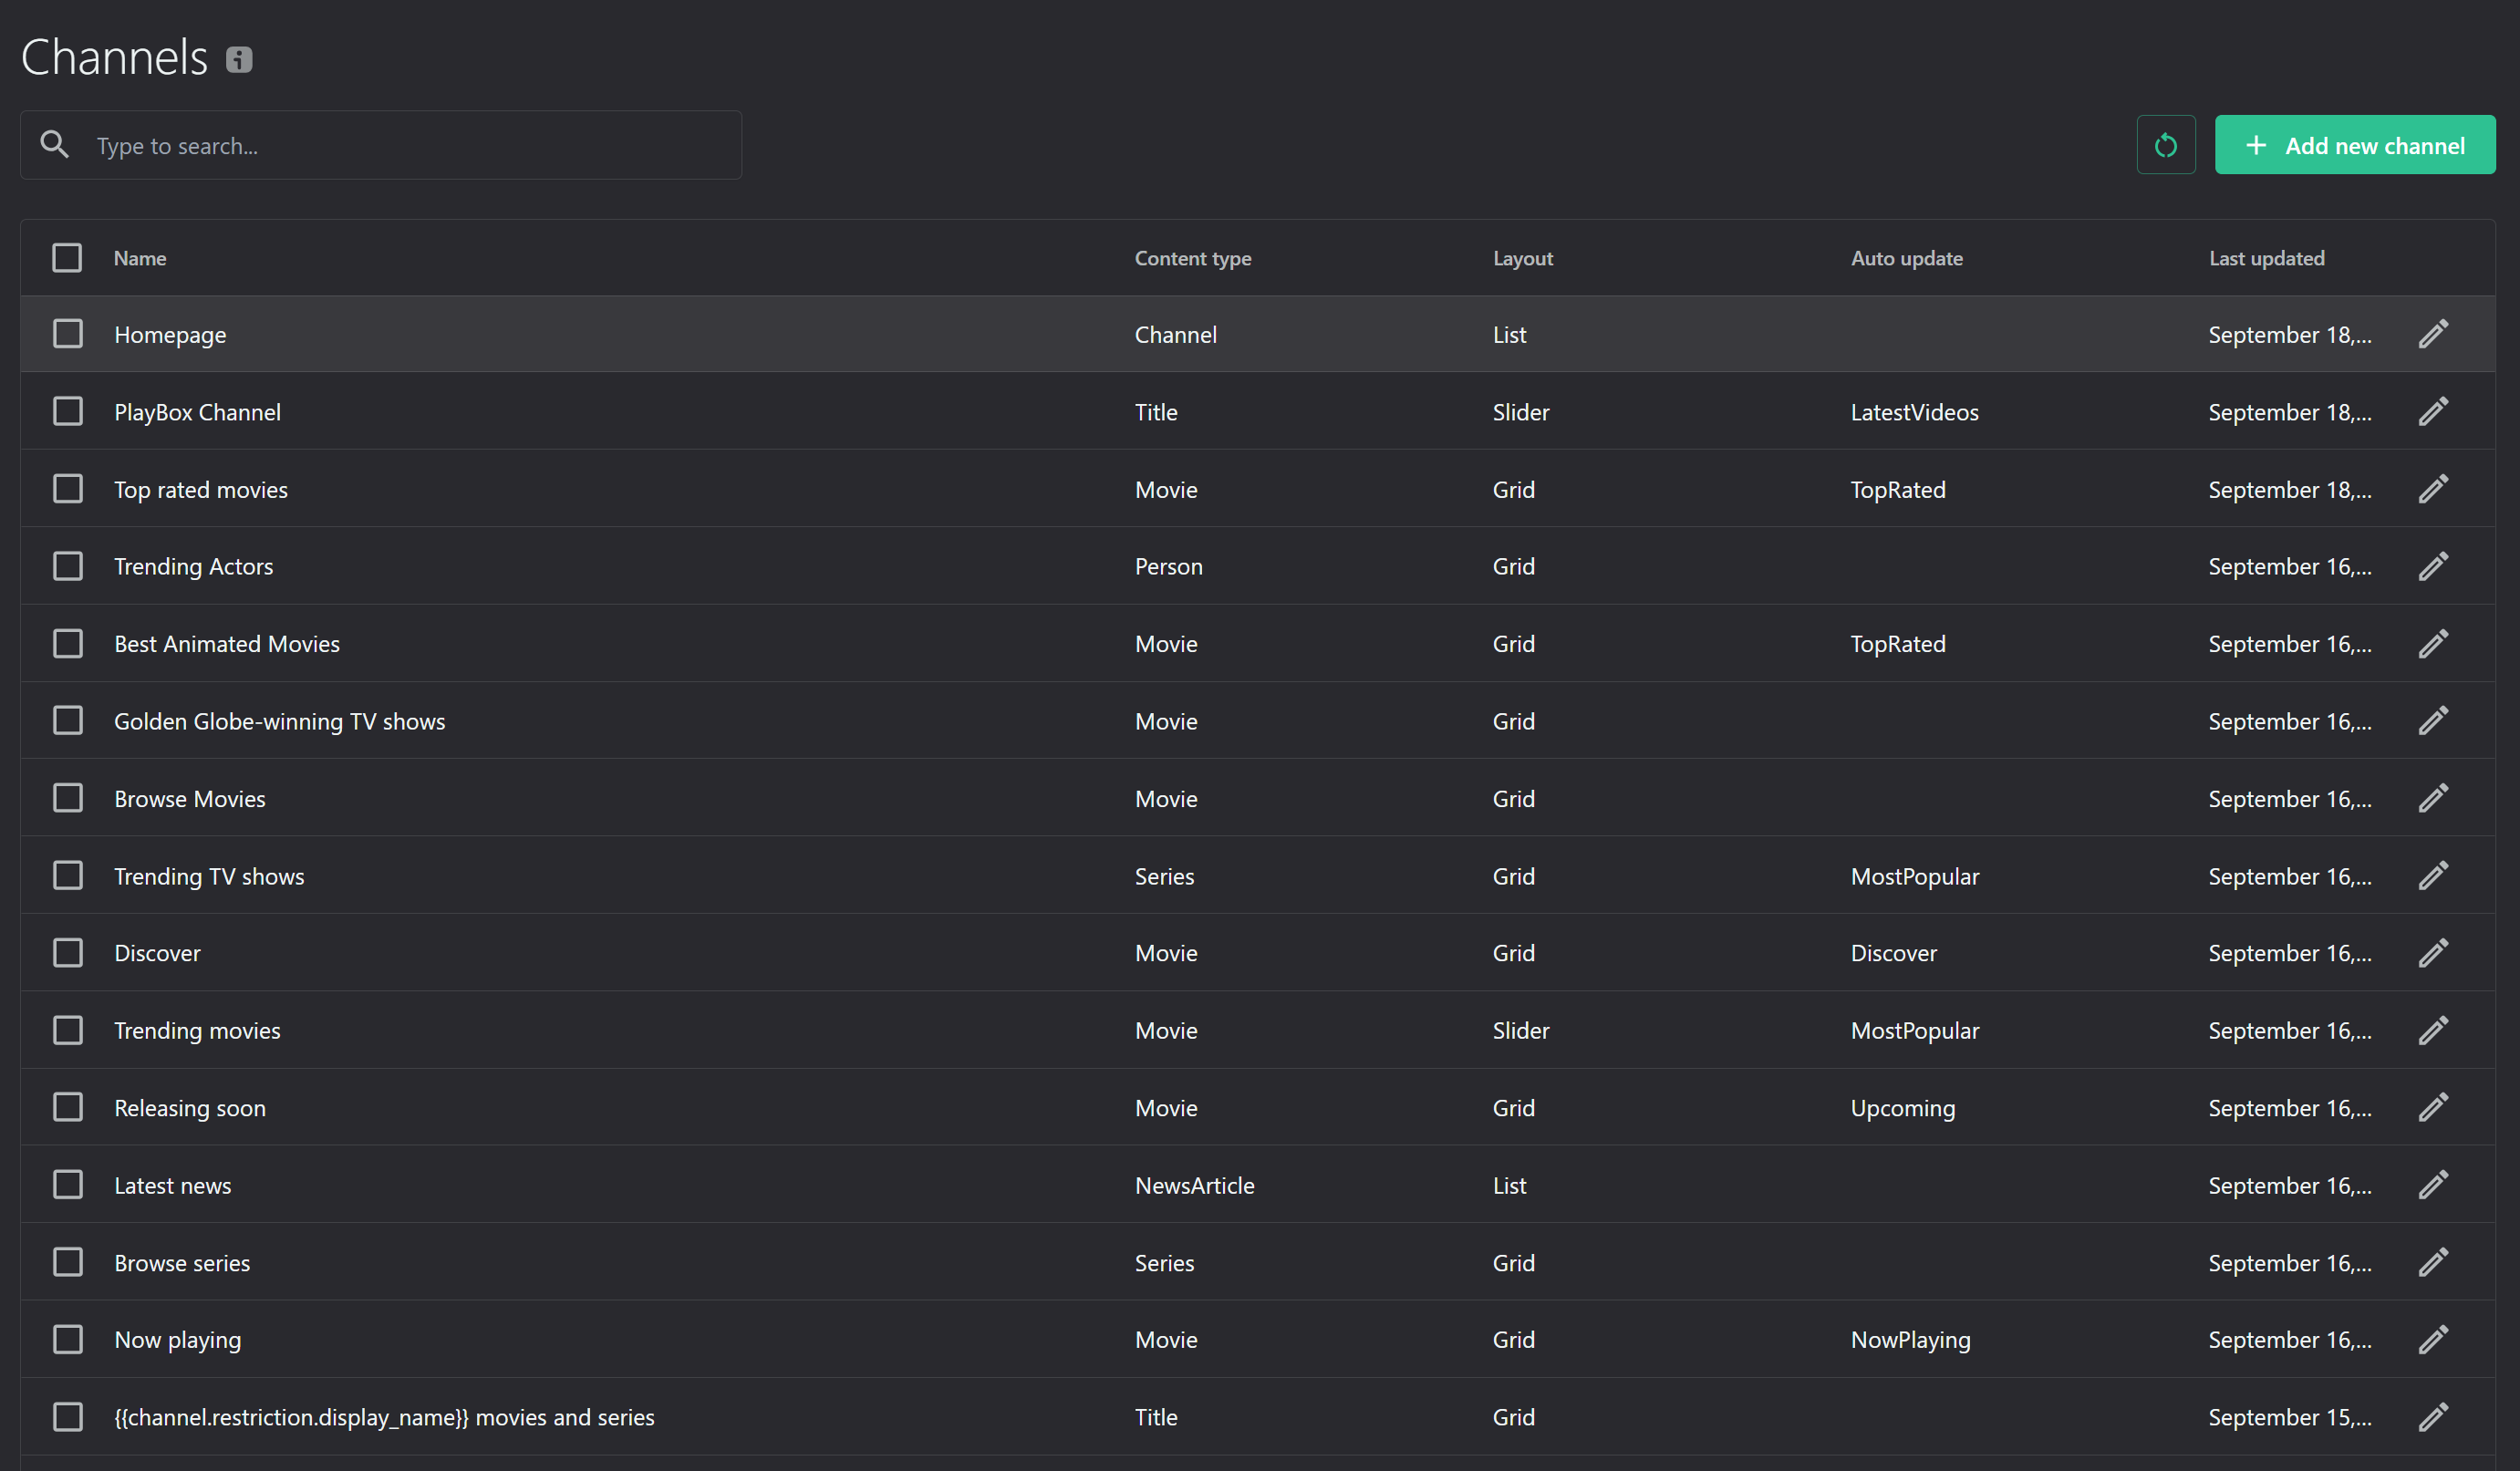Click the search magnifier icon
The image size is (2520, 1471).
[x=55, y=145]
